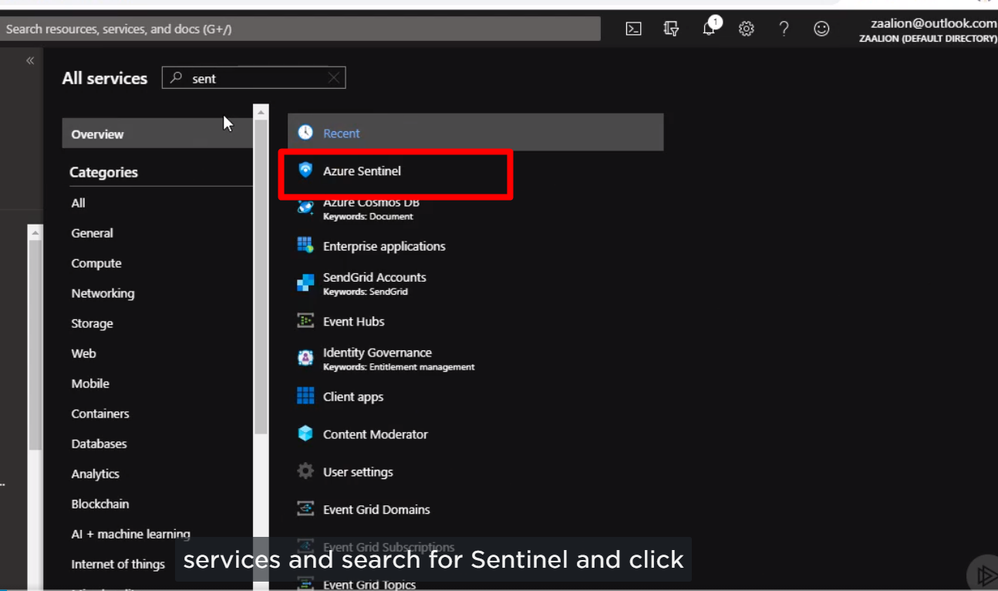Open Event Grid Domains
Viewport: 998px width, 591px height.
(376, 510)
